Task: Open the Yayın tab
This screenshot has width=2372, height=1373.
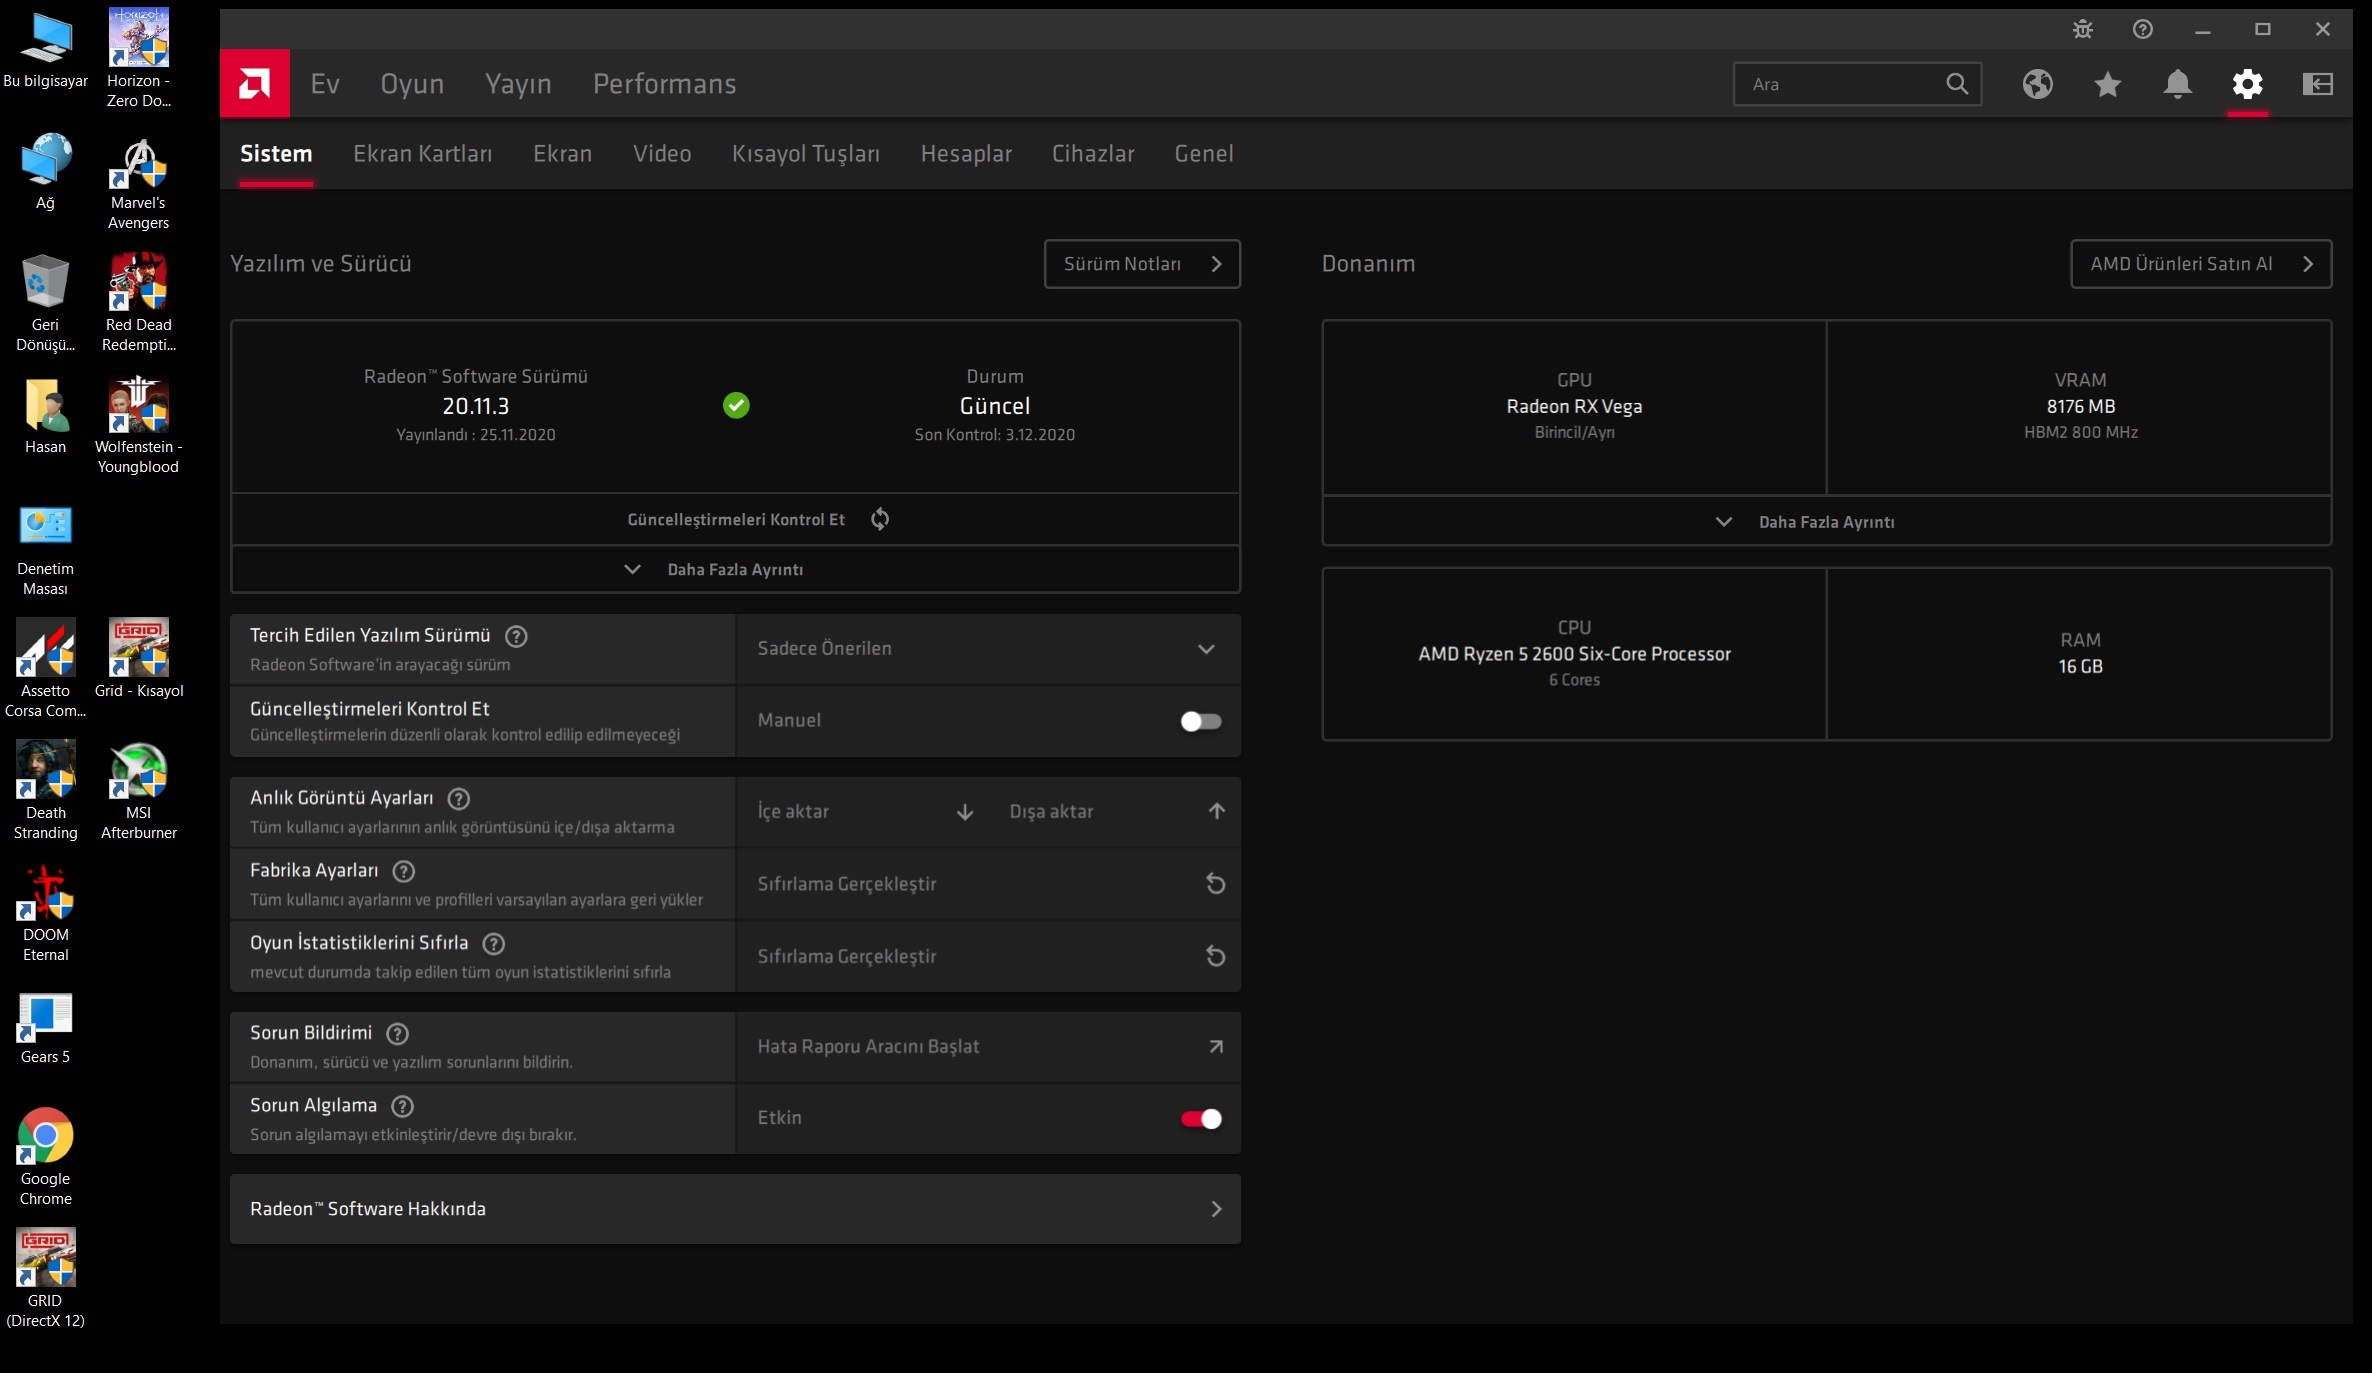Action: 518,84
